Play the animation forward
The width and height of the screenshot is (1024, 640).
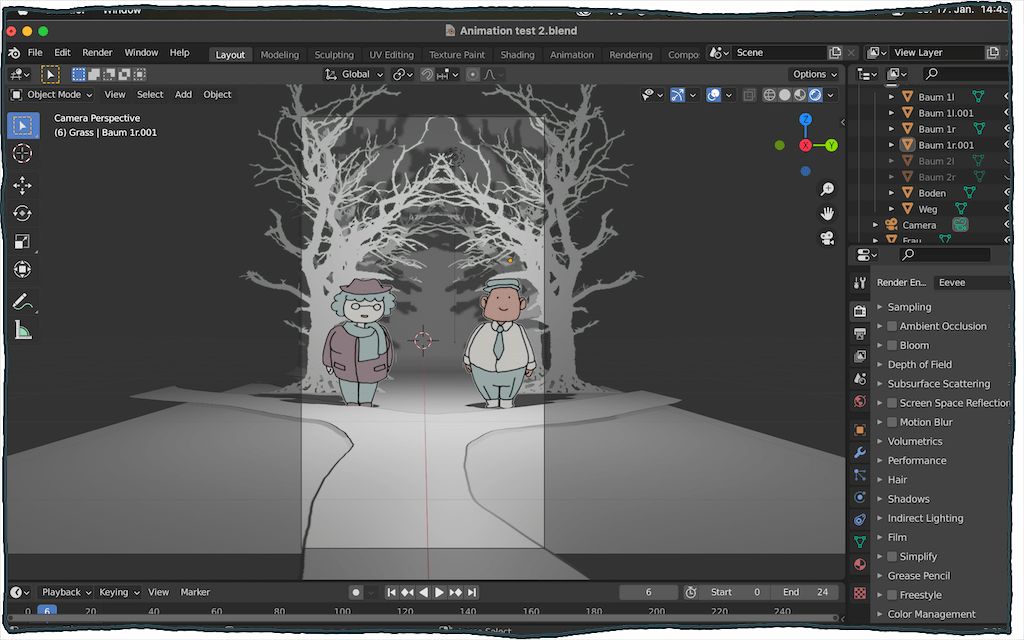tap(440, 592)
